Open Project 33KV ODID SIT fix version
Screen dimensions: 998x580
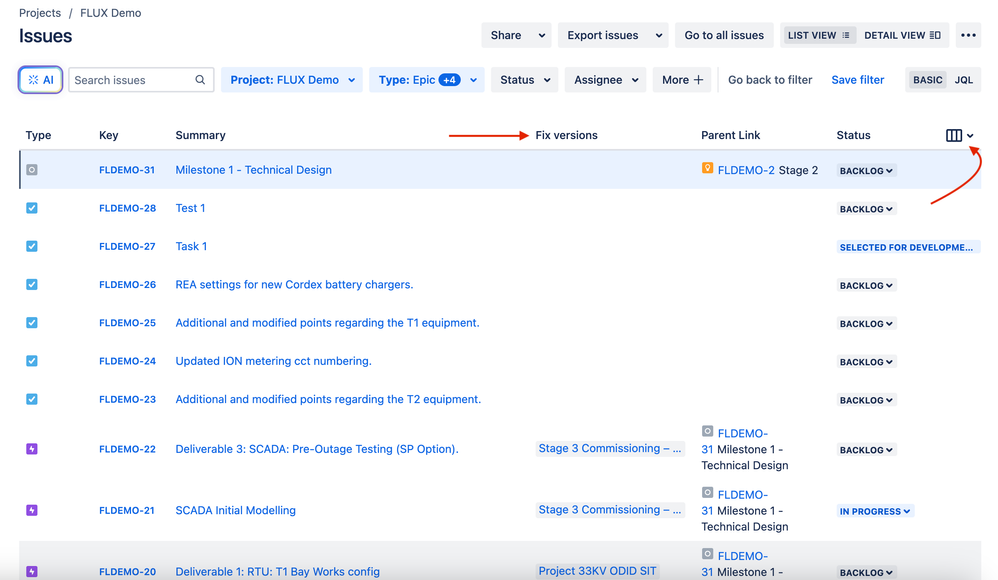coord(597,571)
